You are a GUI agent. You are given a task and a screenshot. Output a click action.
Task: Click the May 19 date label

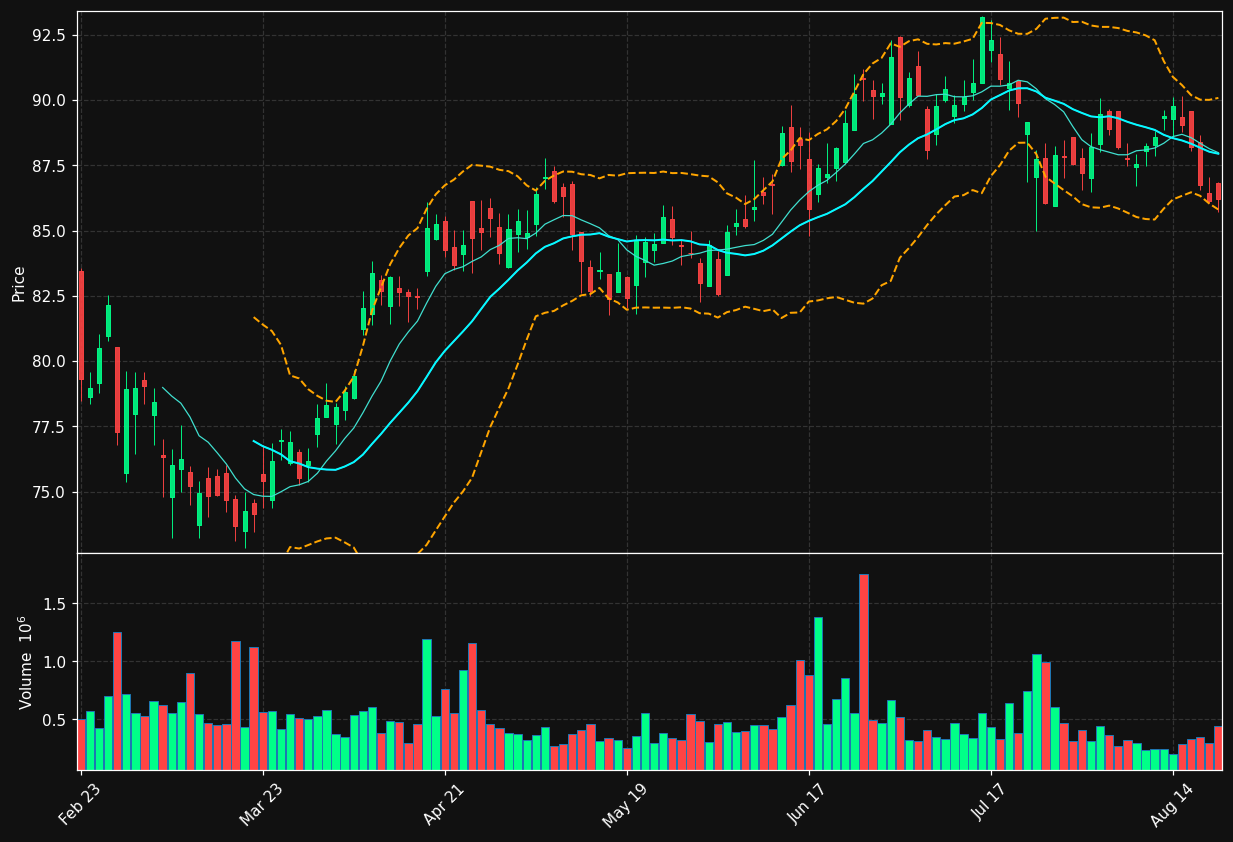click(x=624, y=803)
